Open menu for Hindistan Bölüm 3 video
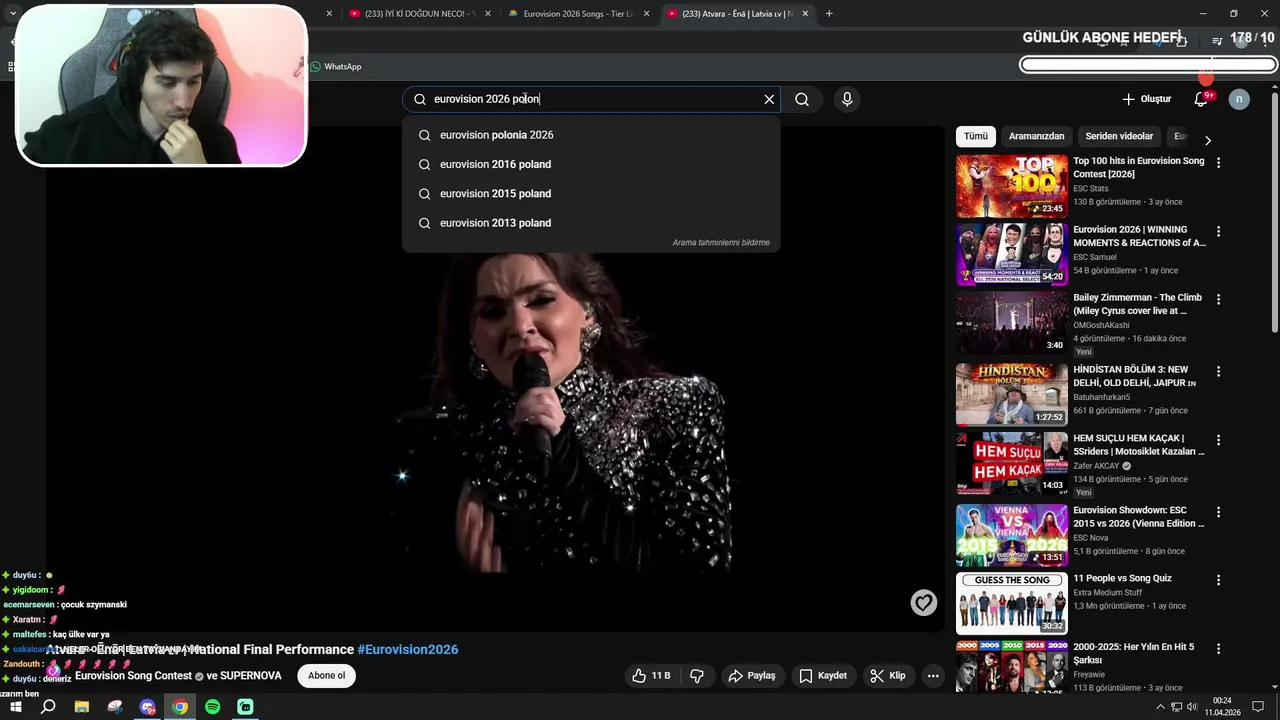 1218,371
